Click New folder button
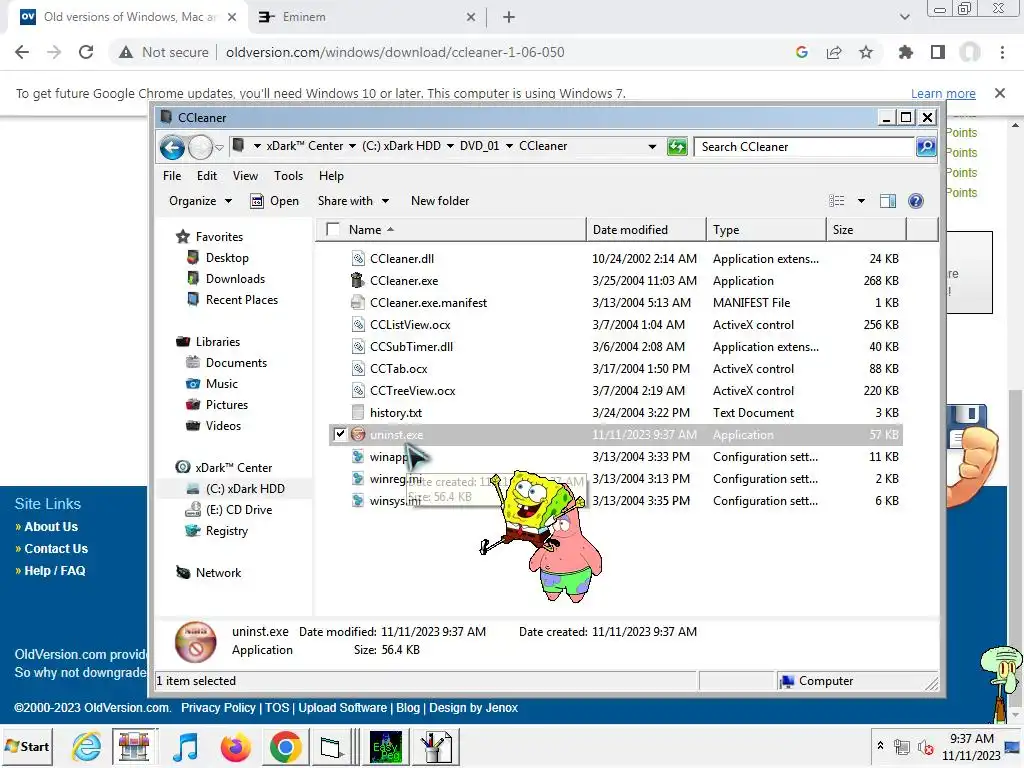The height and width of the screenshot is (768, 1024). click(440, 201)
